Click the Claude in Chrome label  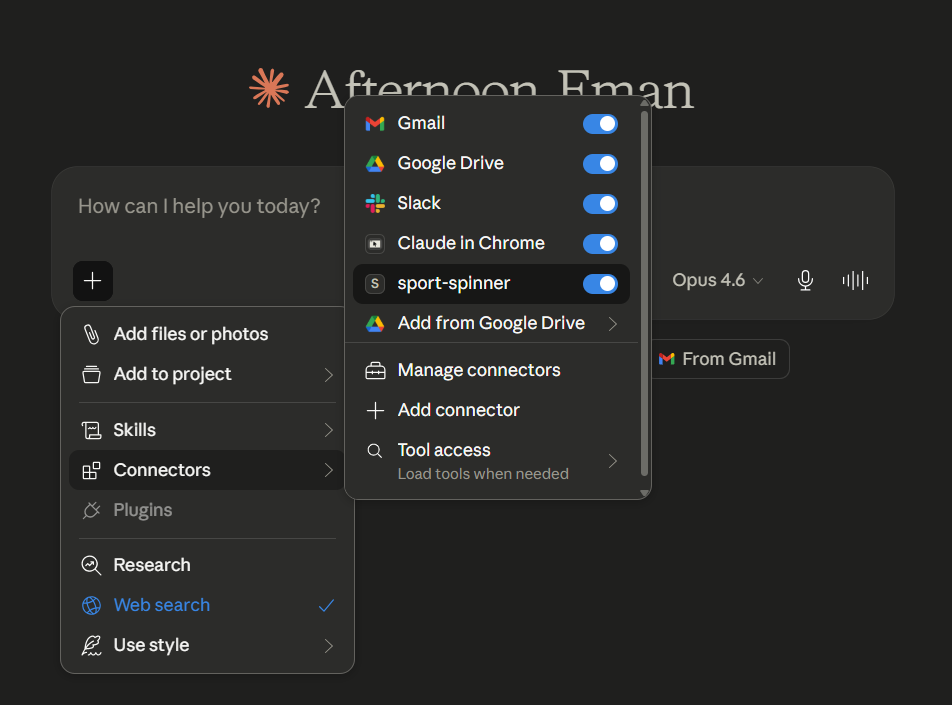click(x=471, y=244)
